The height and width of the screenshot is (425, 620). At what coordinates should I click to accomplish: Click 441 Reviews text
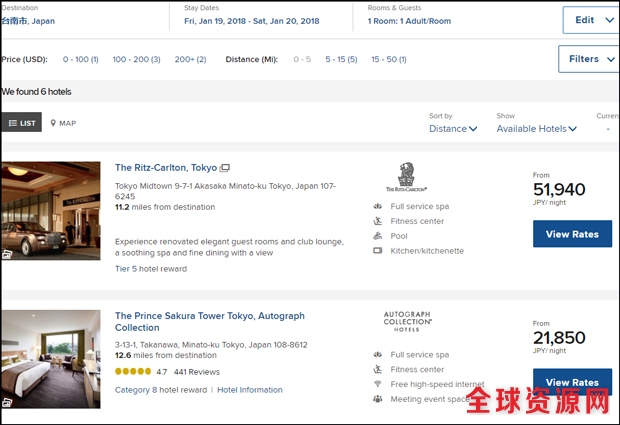click(x=197, y=372)
